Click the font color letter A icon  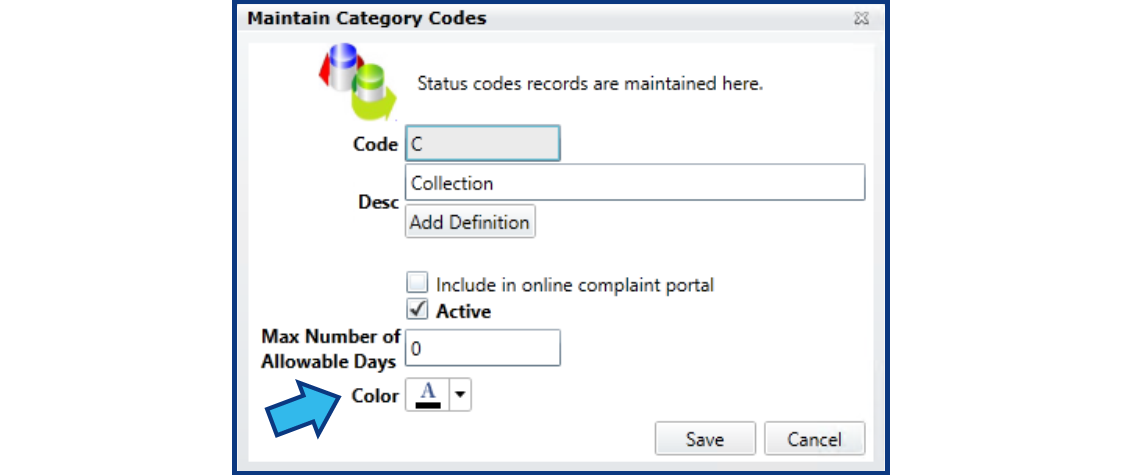point(428,390)
